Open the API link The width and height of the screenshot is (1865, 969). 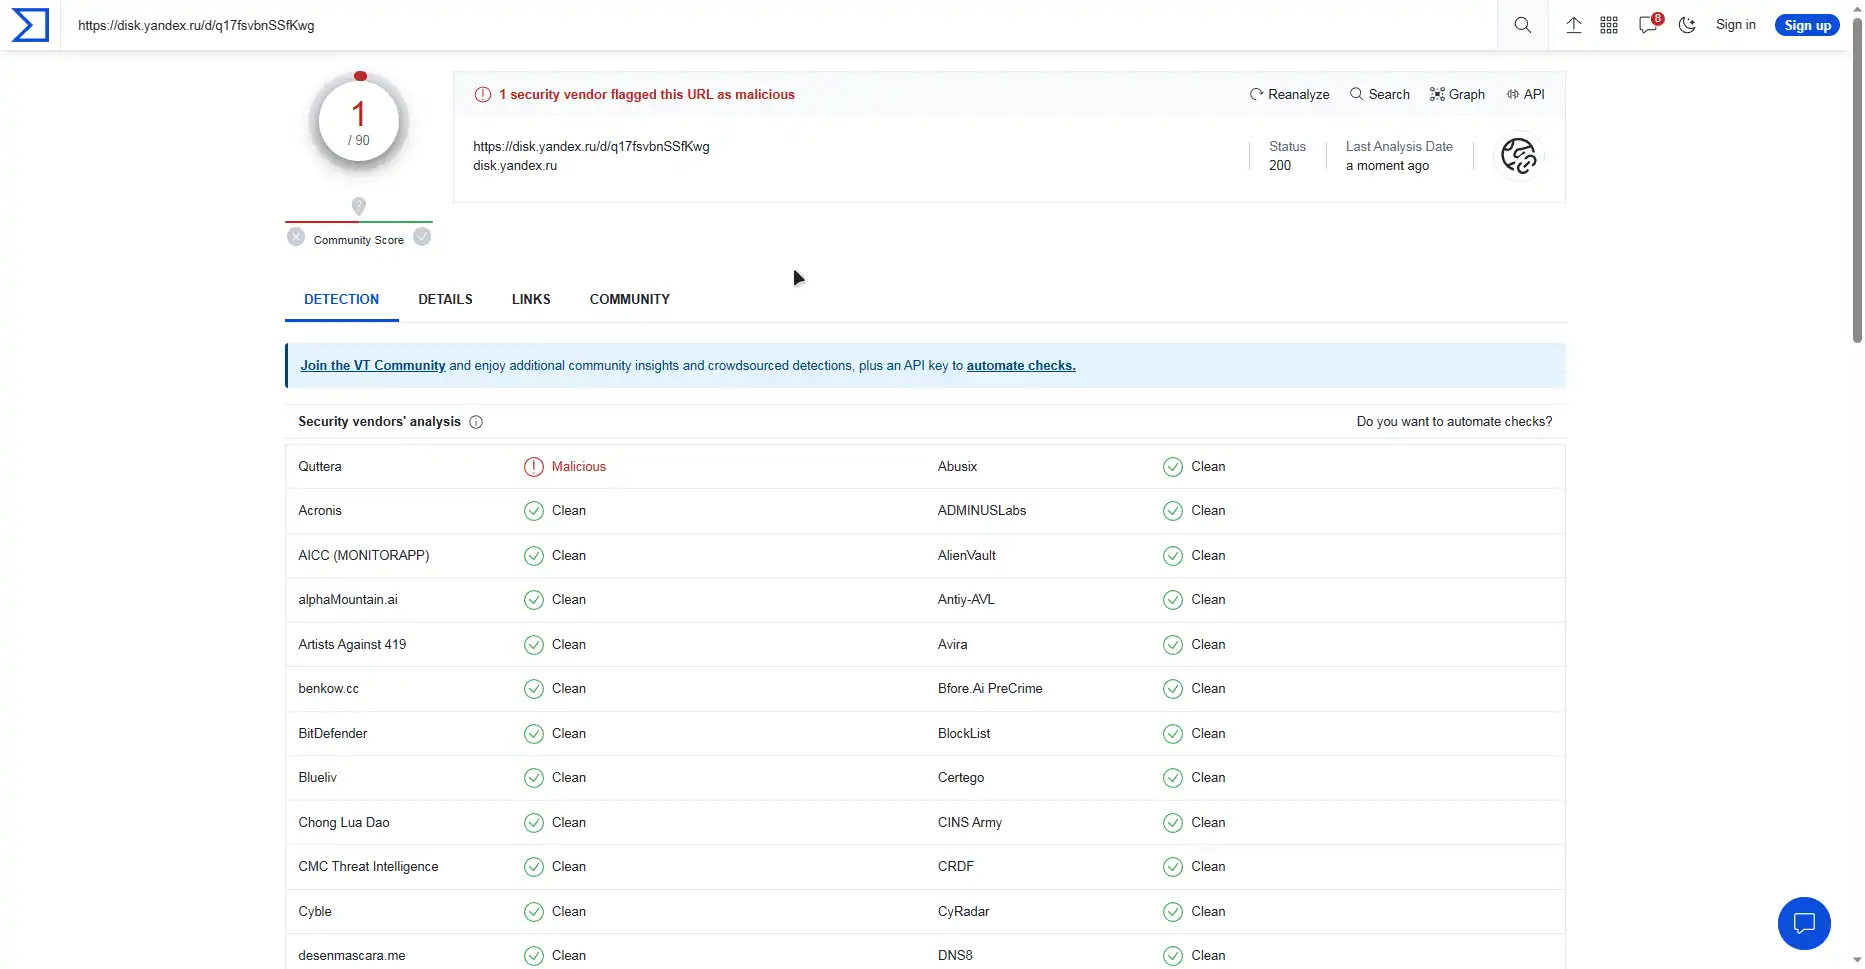[1526, 94]
